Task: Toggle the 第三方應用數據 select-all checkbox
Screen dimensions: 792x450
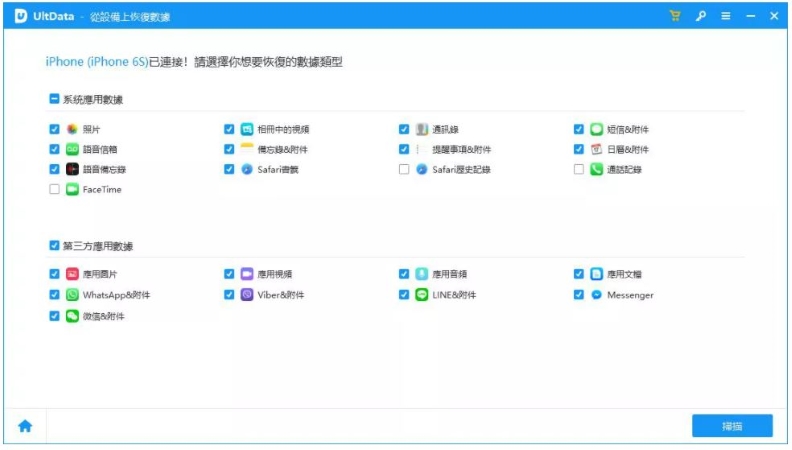Action: point(54,245)
